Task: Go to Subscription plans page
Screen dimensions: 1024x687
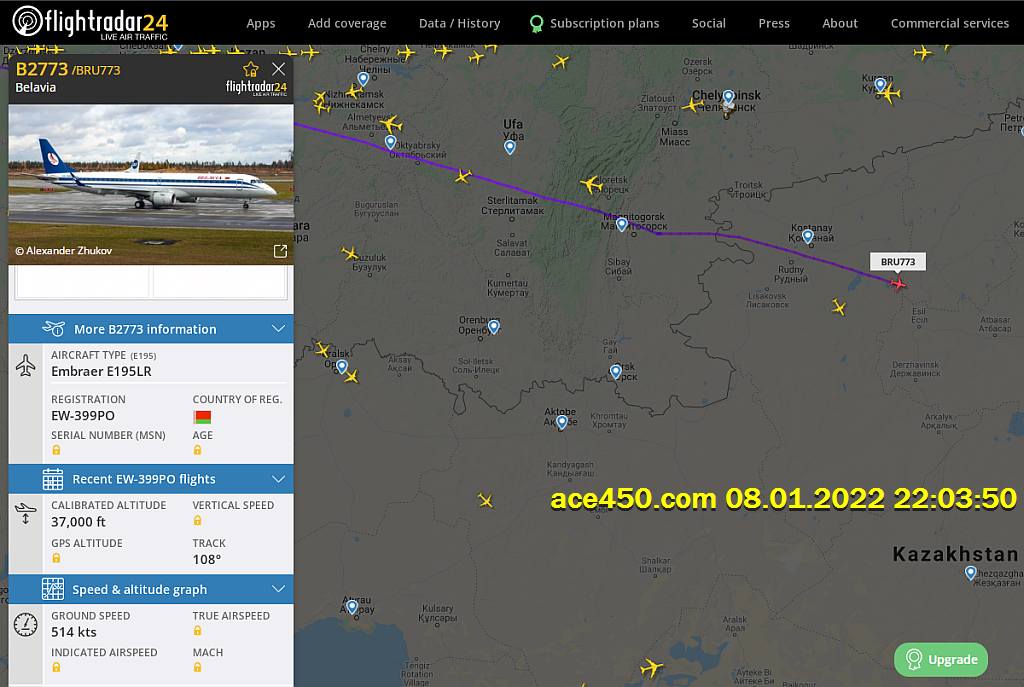Action: pos(604,23)
